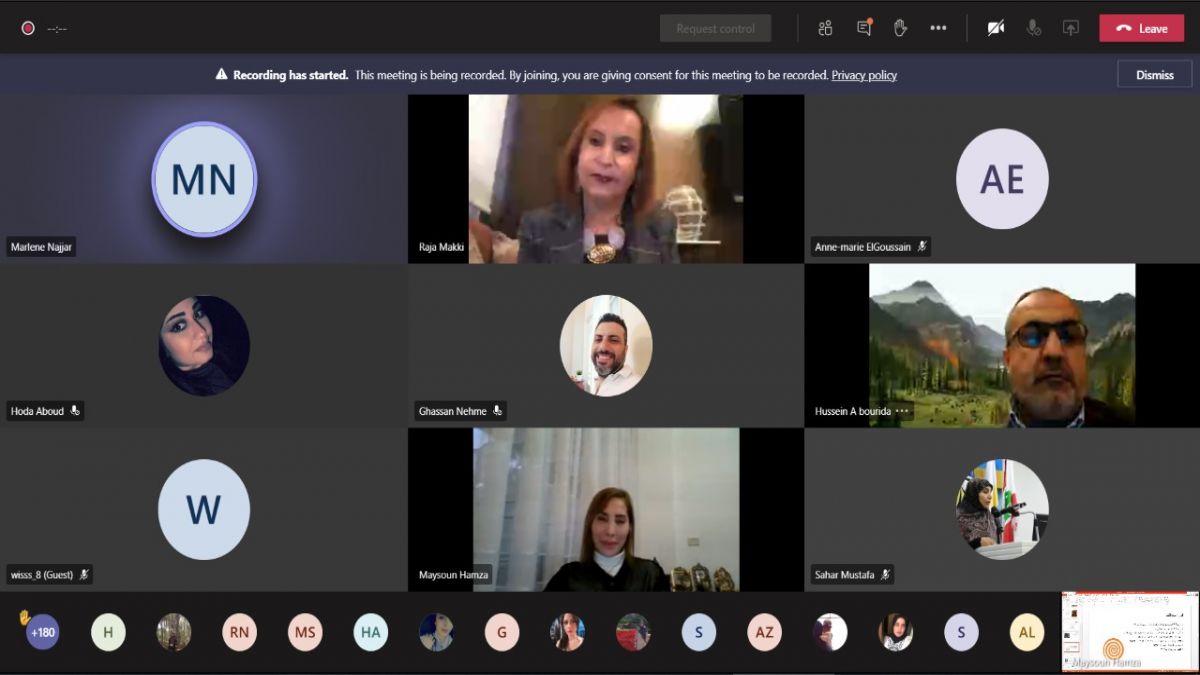
Task: Toggle the camera on
Action: [995, 28]
